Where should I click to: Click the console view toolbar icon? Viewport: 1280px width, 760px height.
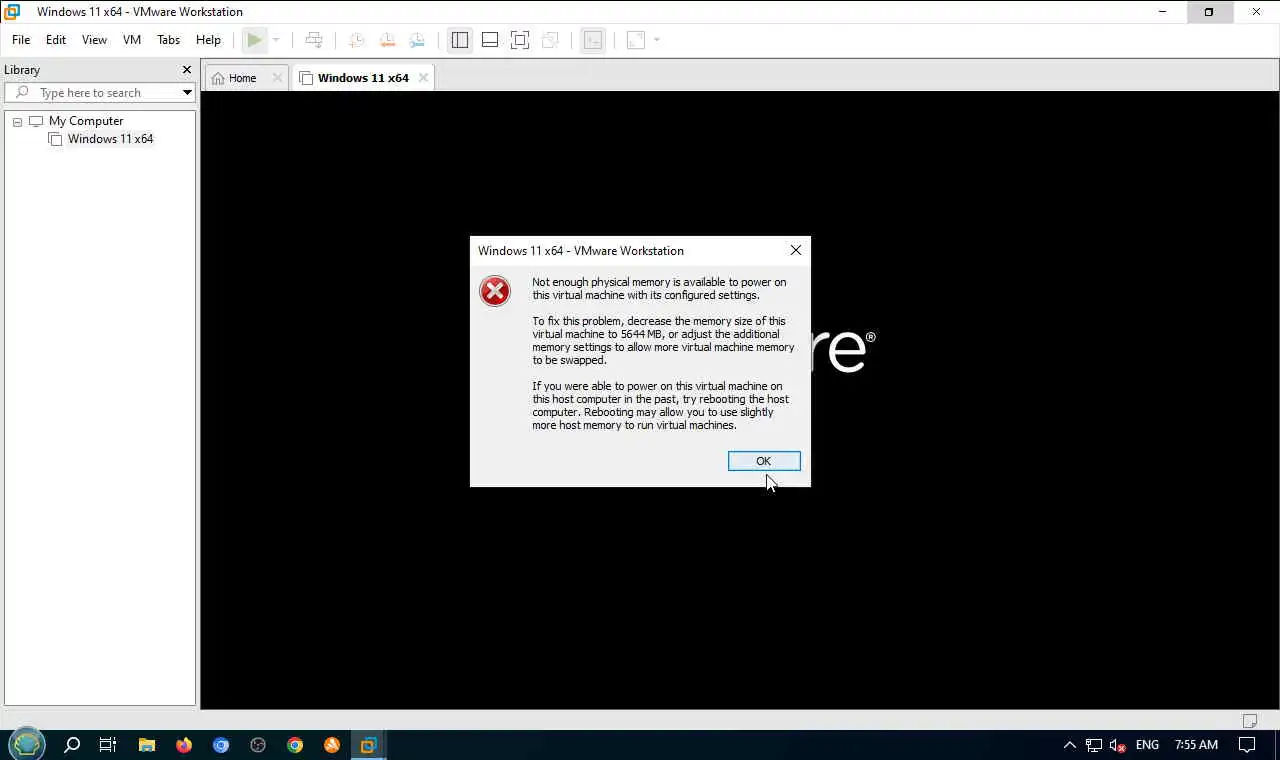pyautogui.click(x=593, y=40)
